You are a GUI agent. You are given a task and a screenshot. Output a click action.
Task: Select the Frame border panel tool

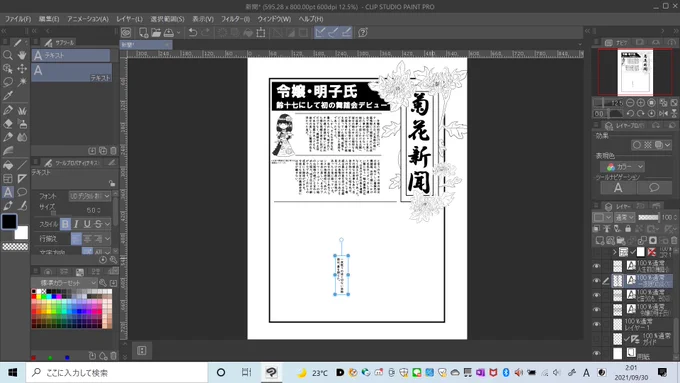click(7, 179)
